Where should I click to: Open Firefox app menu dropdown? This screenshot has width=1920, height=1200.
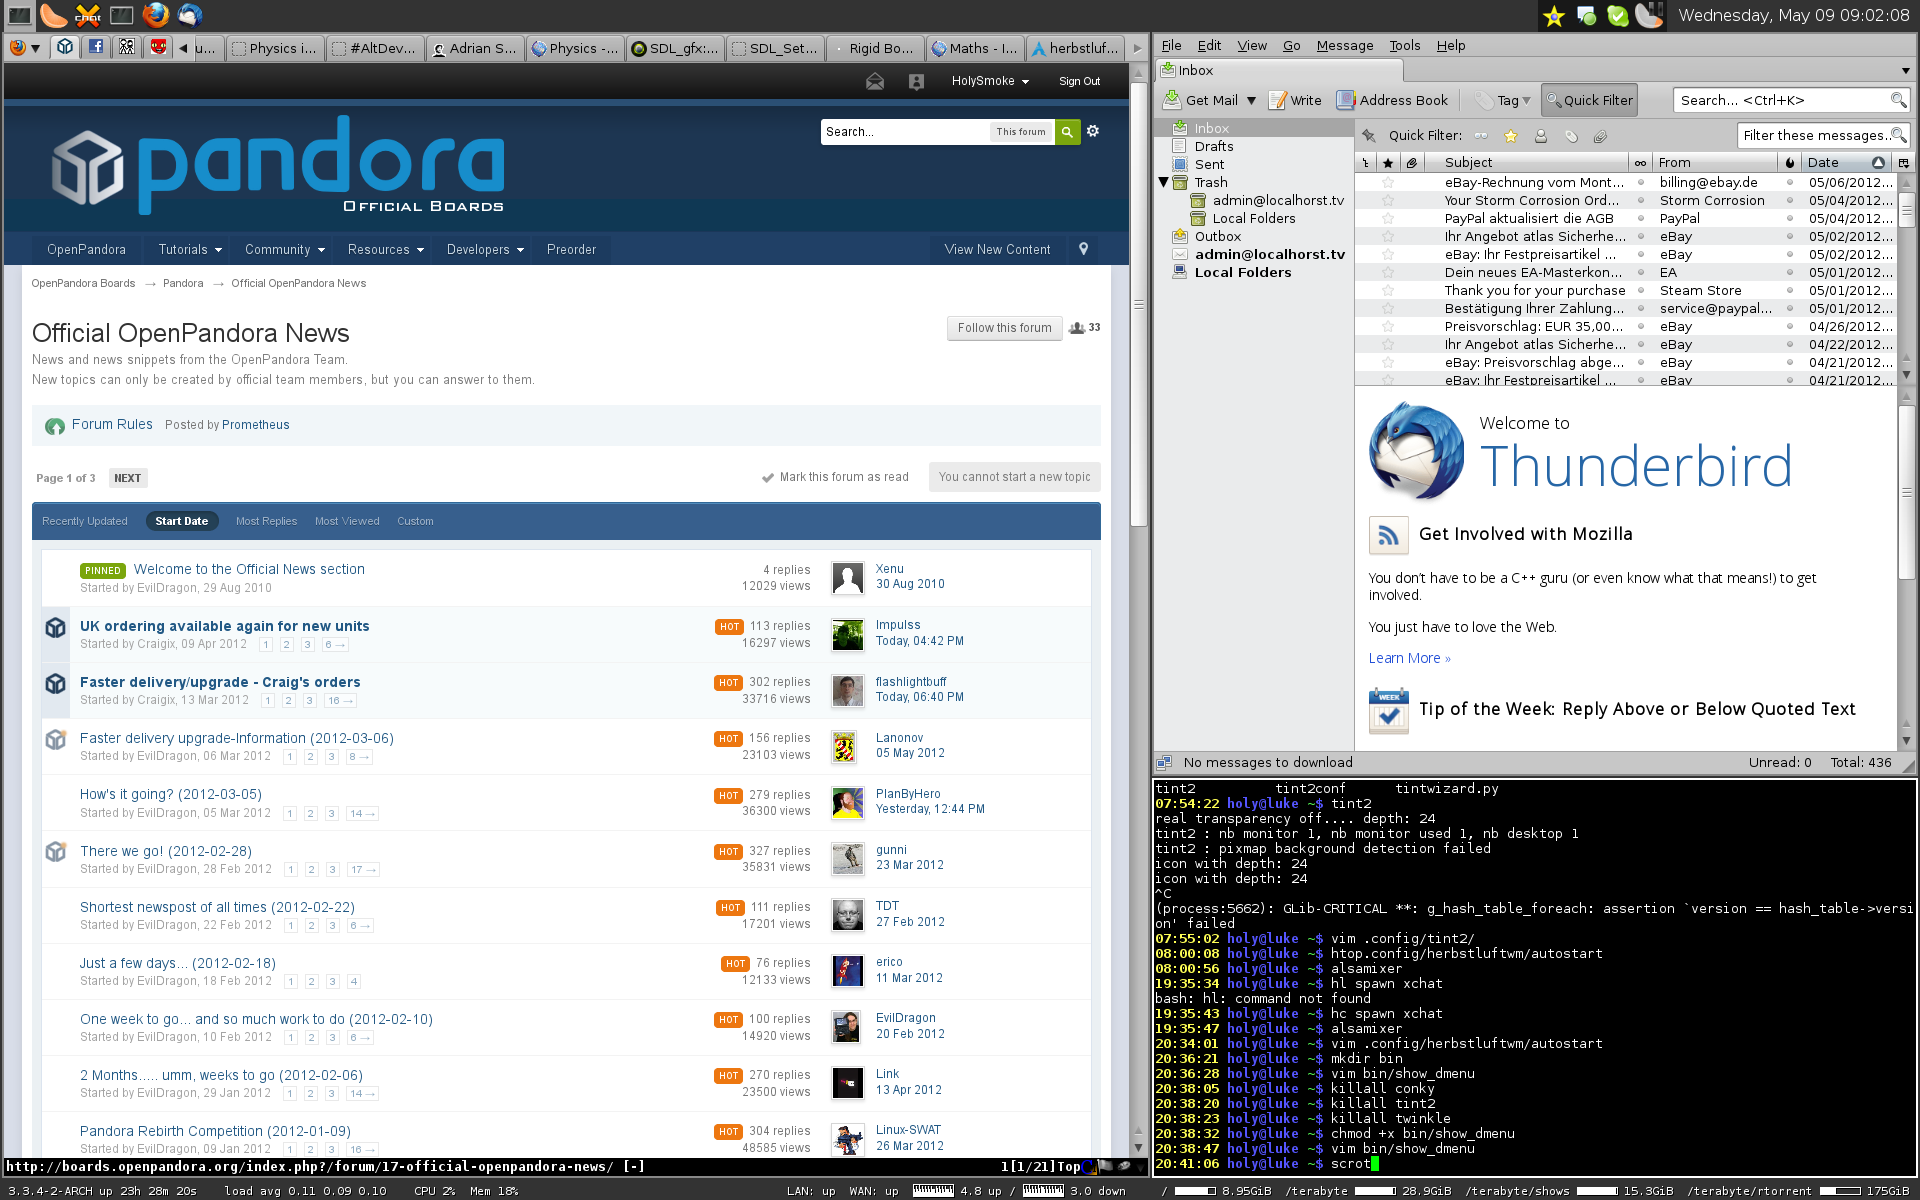24,47
